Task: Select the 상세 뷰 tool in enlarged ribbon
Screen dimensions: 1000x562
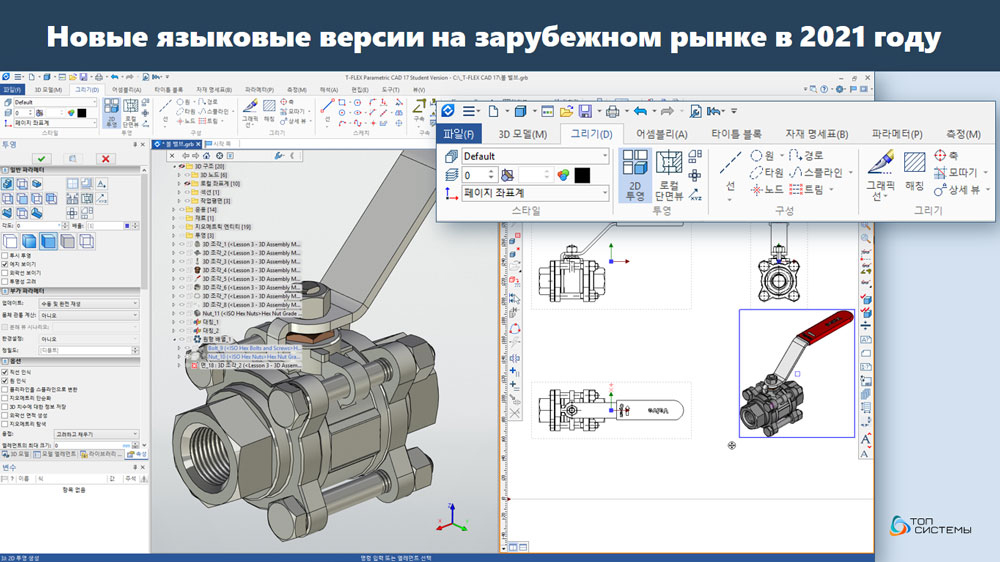Action: click(957, 189)
